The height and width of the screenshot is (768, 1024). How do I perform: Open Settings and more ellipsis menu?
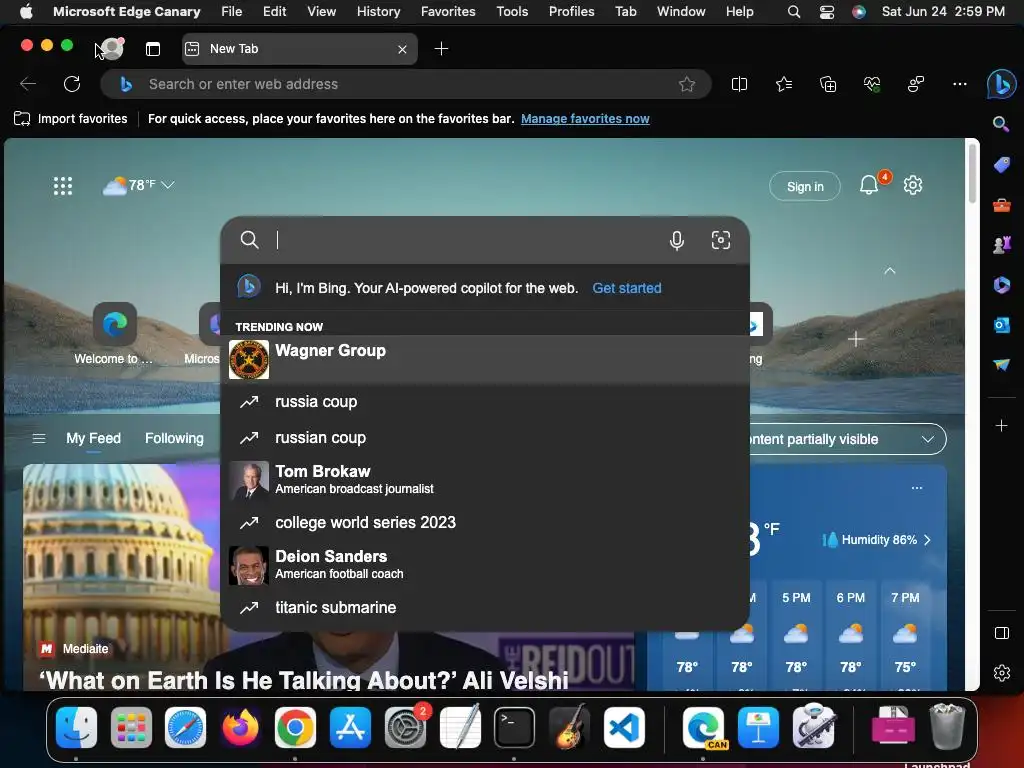click(x=959, y=84)
